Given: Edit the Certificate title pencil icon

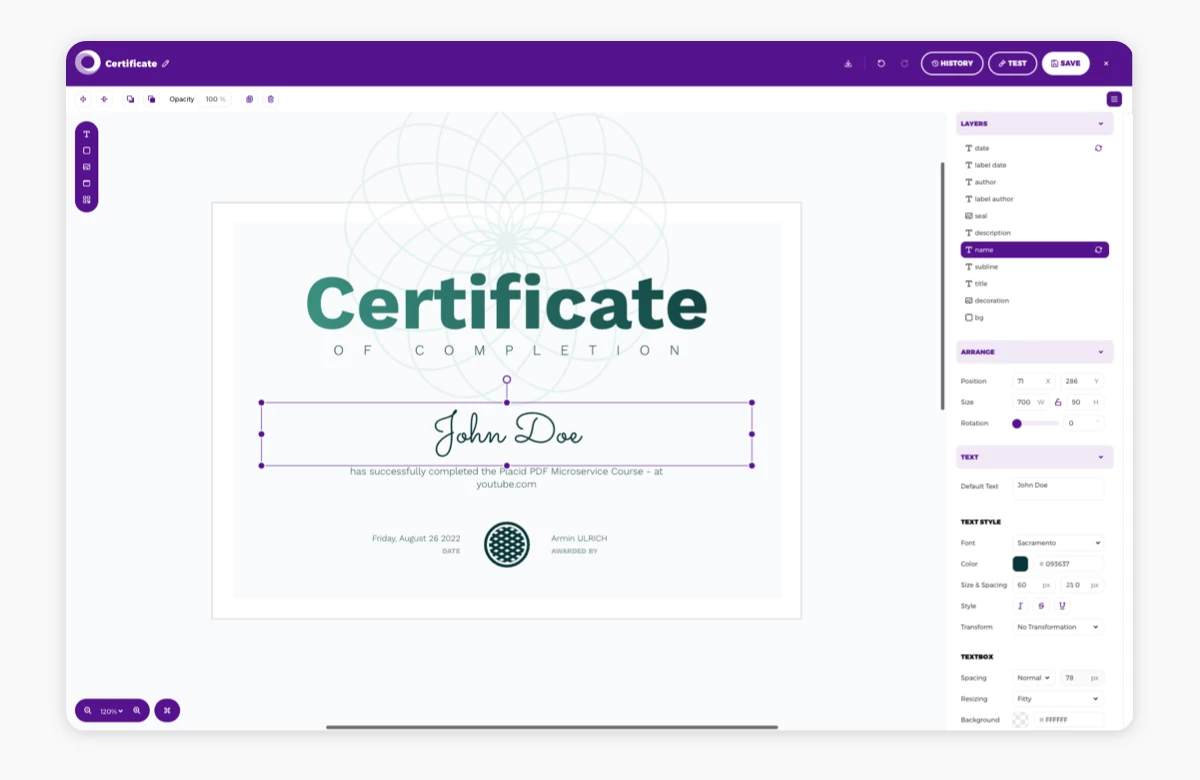Looking at the screenshot, I should click(166, 63).
